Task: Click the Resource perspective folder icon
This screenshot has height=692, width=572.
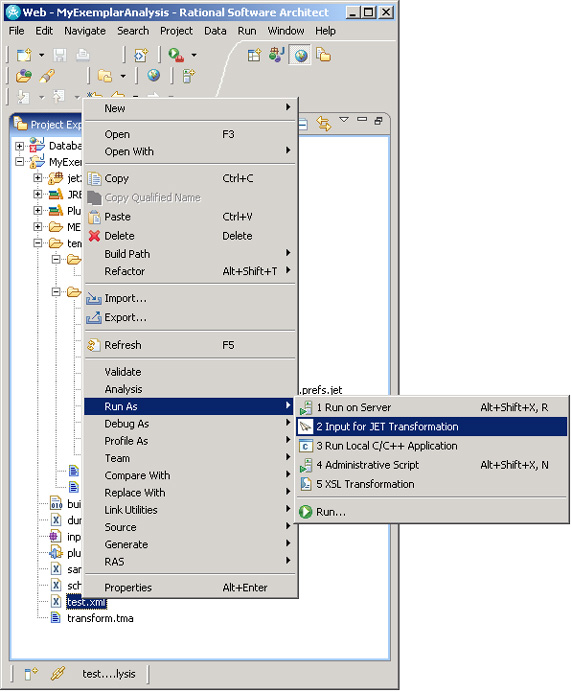Action: coord(324,55)
